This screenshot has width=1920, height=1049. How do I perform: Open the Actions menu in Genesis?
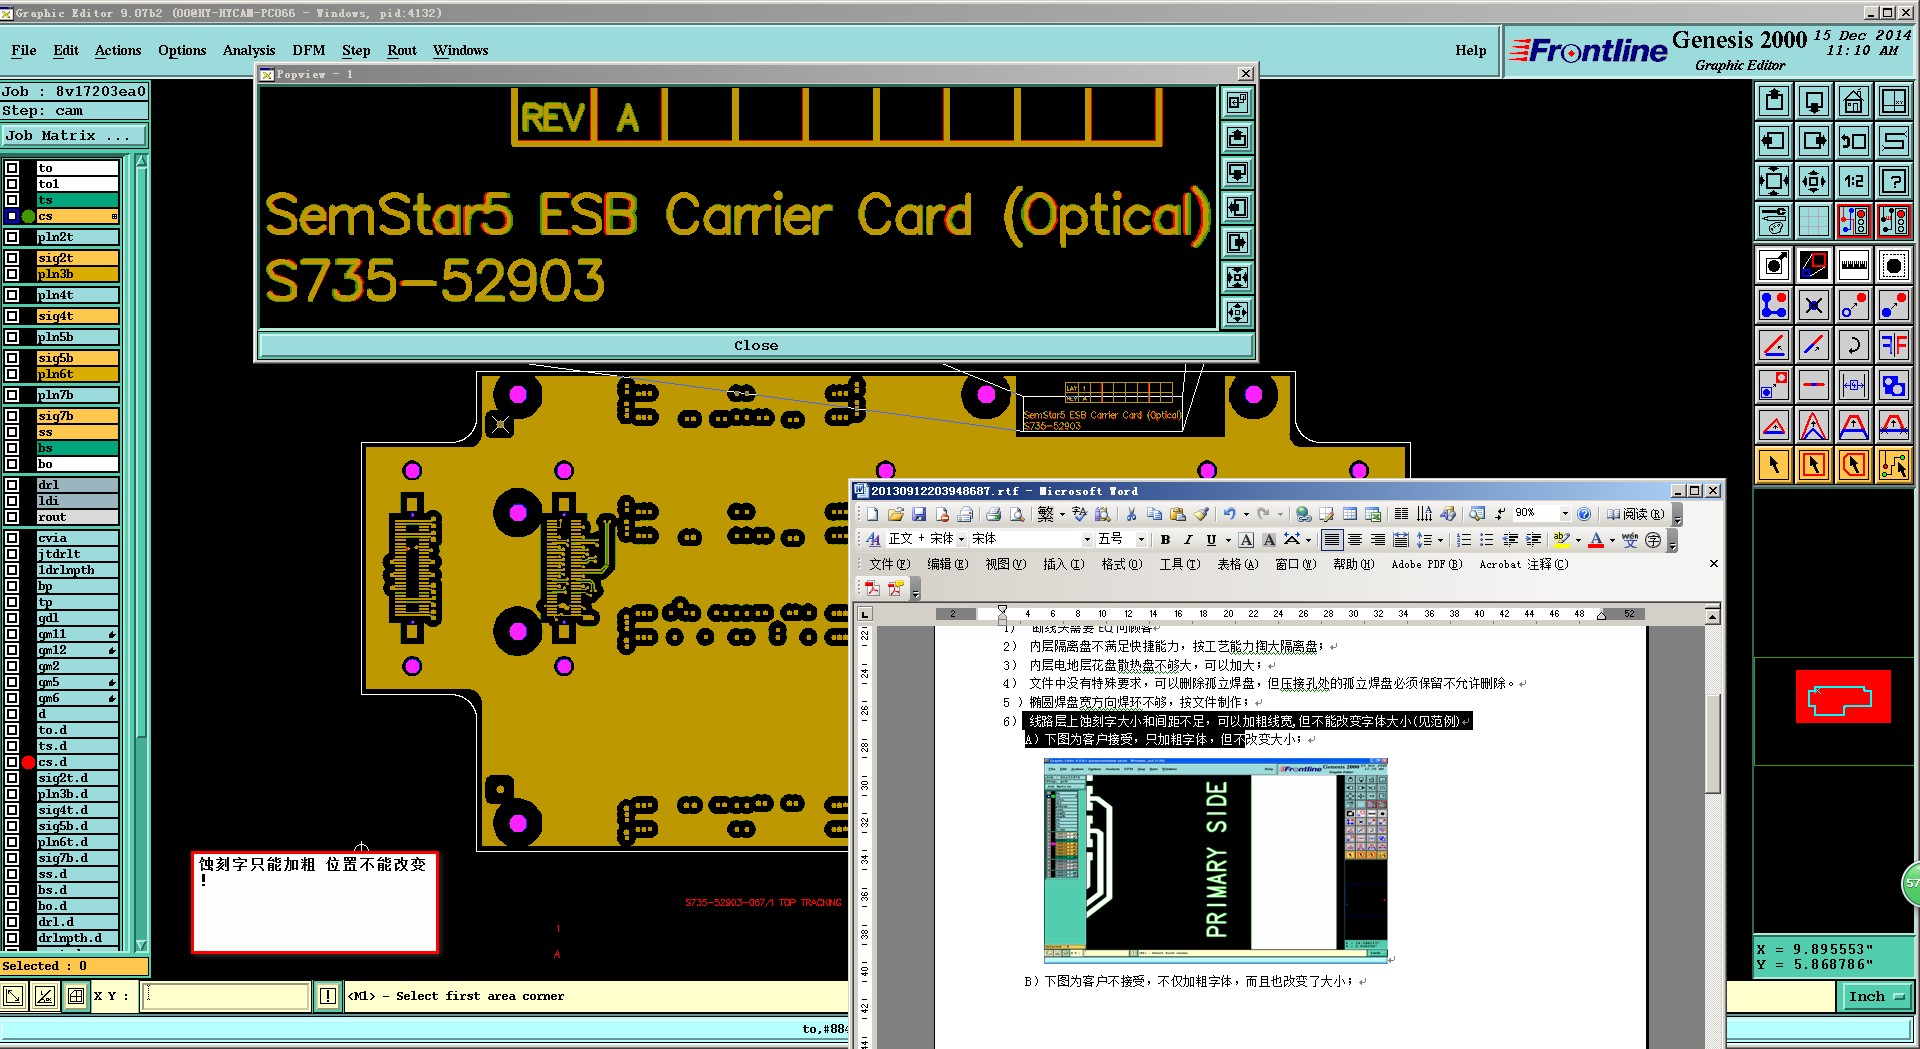[x=118, y=50]
